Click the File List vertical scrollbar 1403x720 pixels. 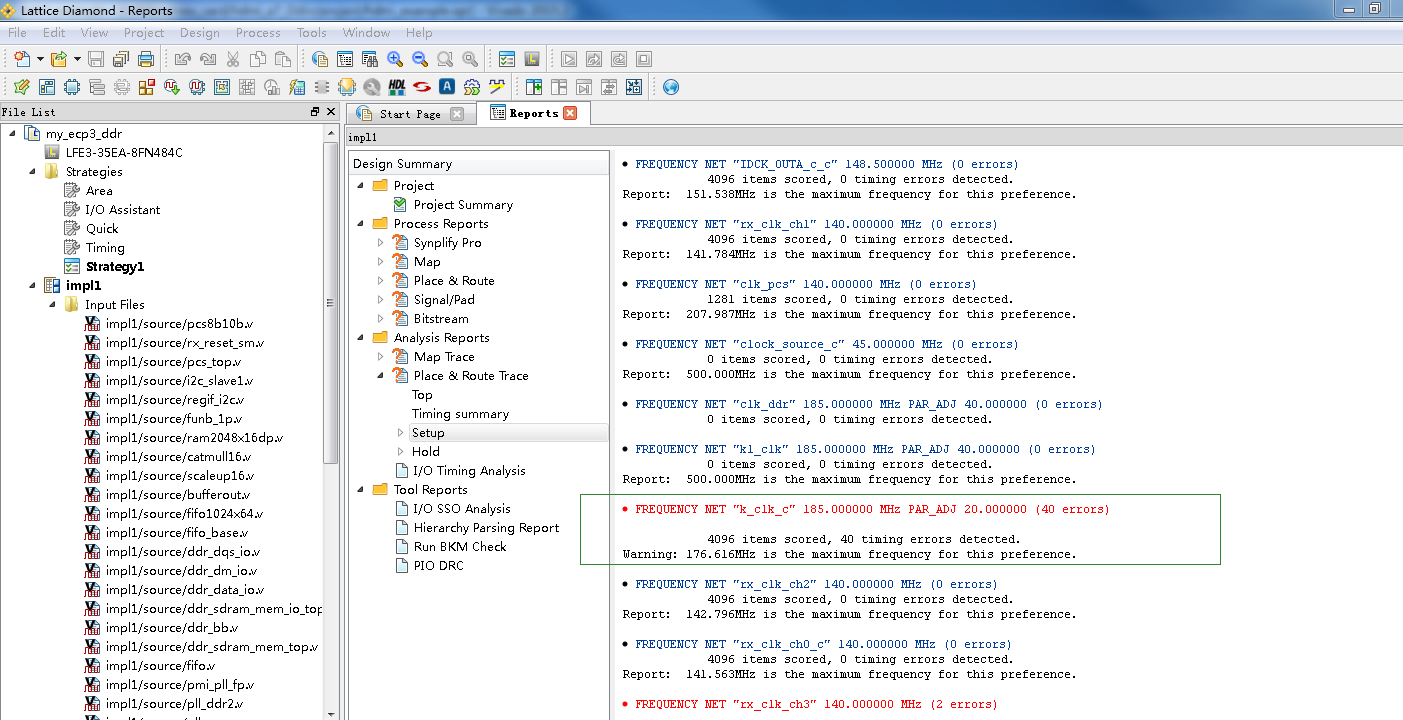pyautogui.click(x=331, y=300)
